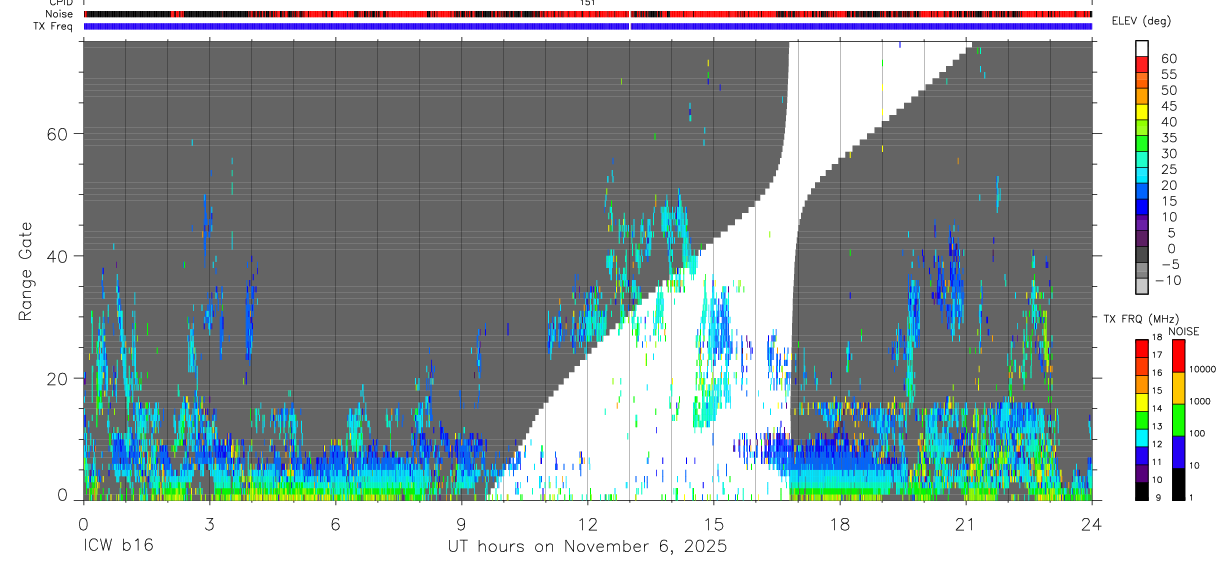Pick the black bottom segment of TX FRQ bar
This screenshot has width=1228, height=567.
point(1142,491)
